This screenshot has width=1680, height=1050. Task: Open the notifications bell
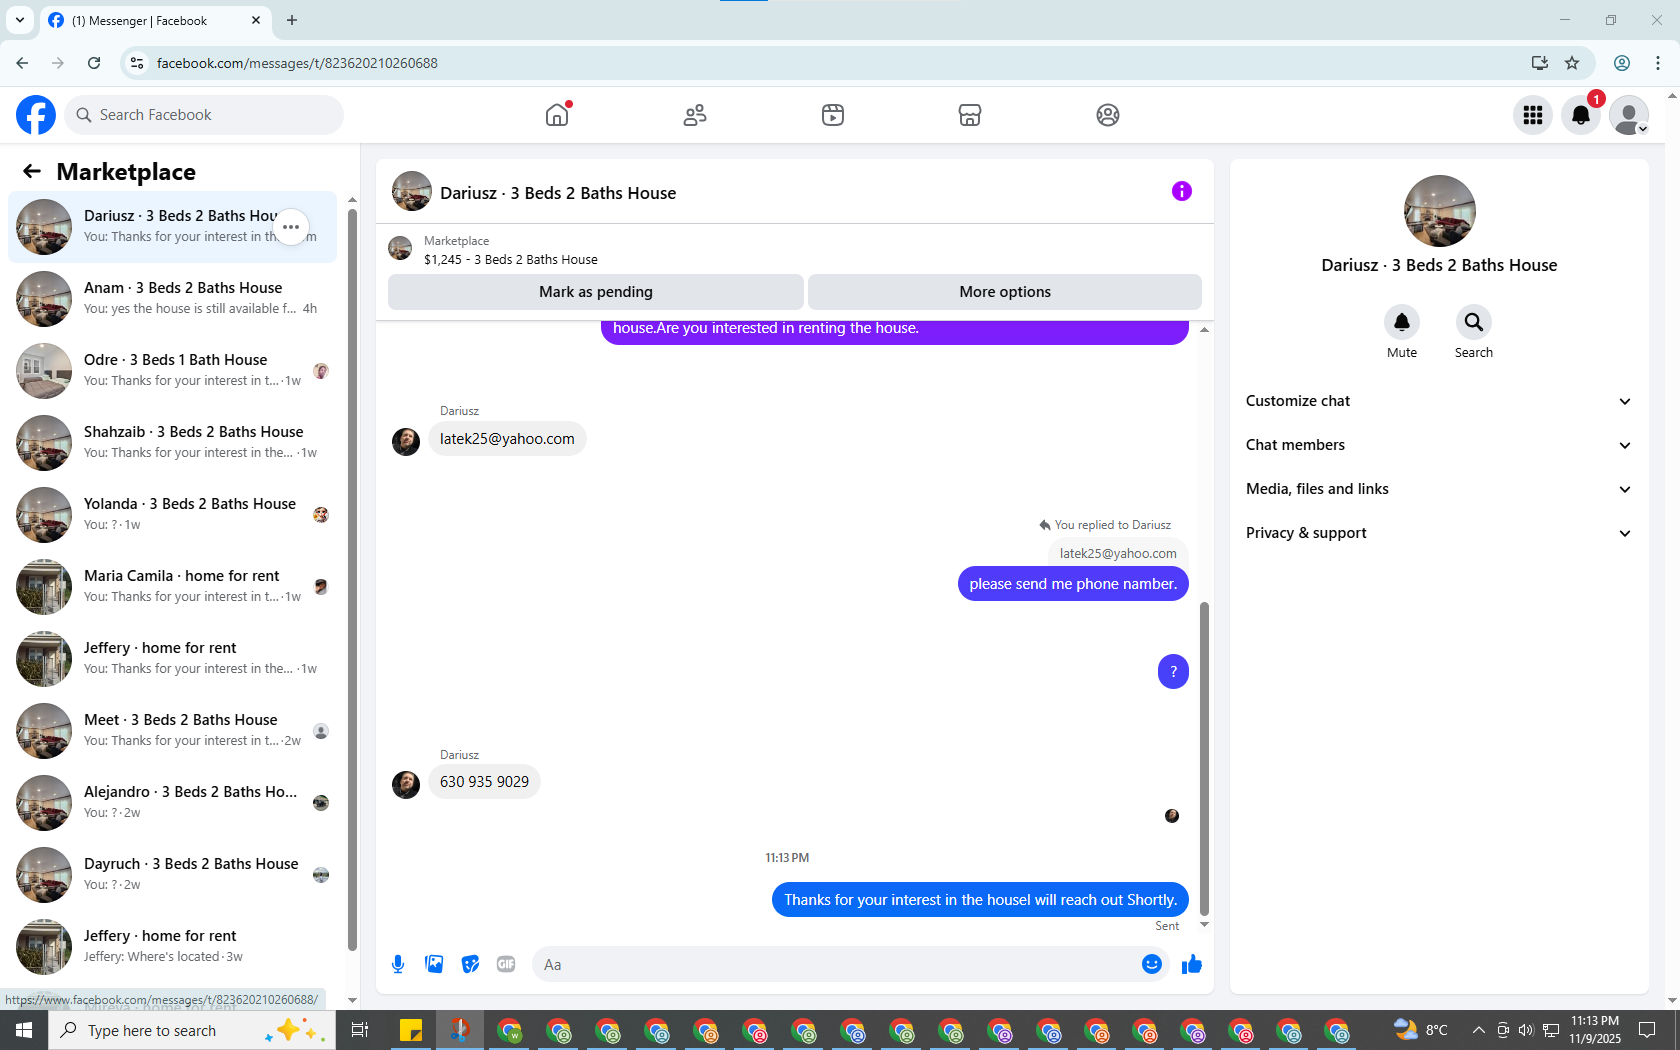pos(1581,115)
